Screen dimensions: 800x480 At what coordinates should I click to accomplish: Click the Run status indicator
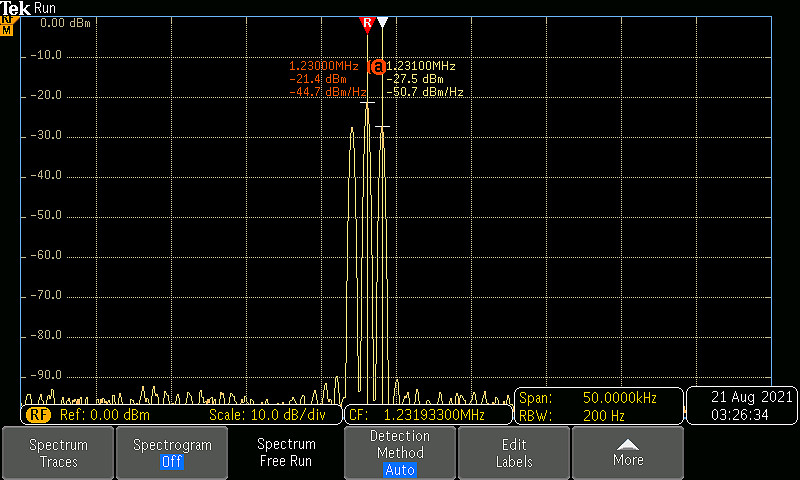44,8
